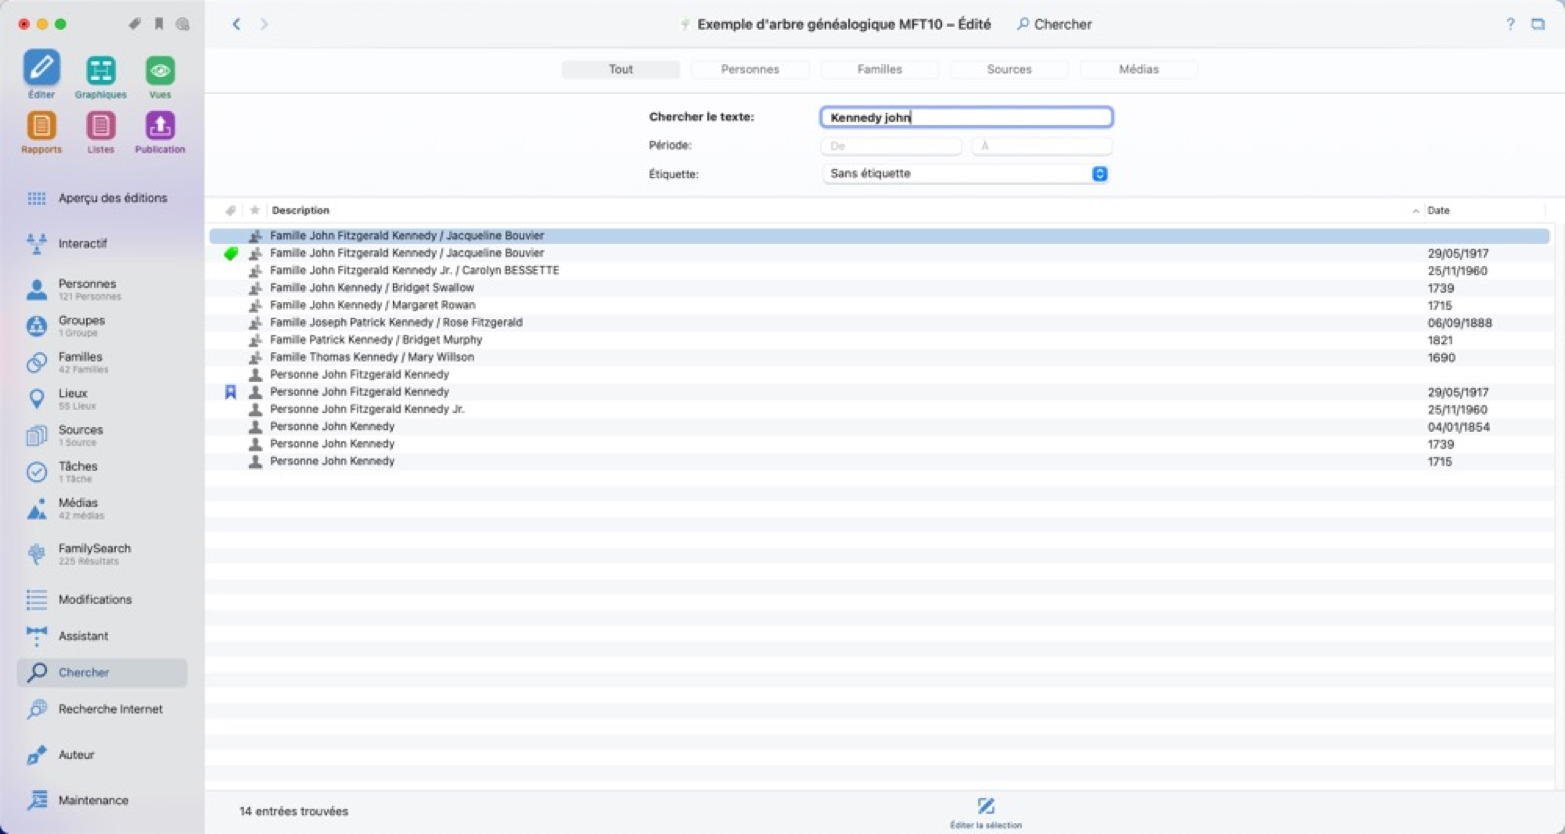Open Interactif in sidebar
This screenshot has height=834, width=1565.
tap(102, 243)
